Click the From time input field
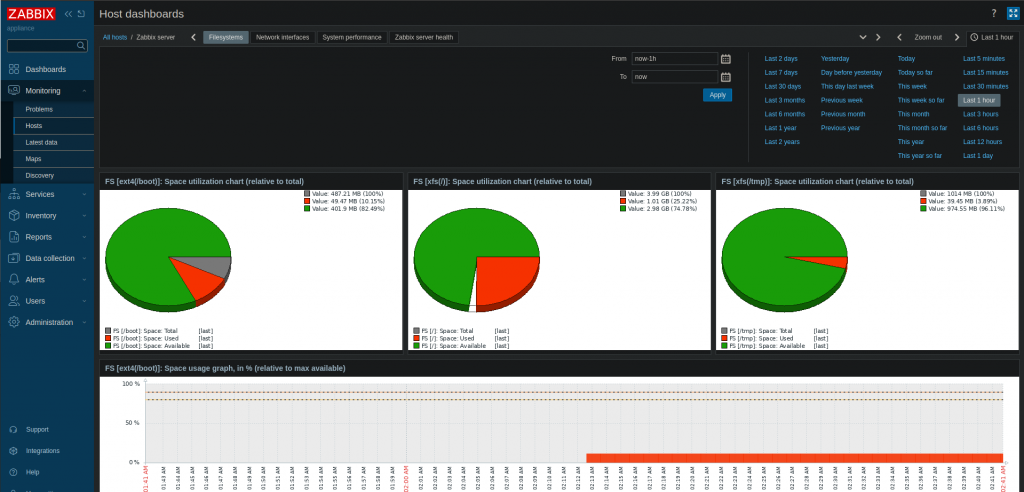Screen dimensions: 1024x492 click(675, 59)
